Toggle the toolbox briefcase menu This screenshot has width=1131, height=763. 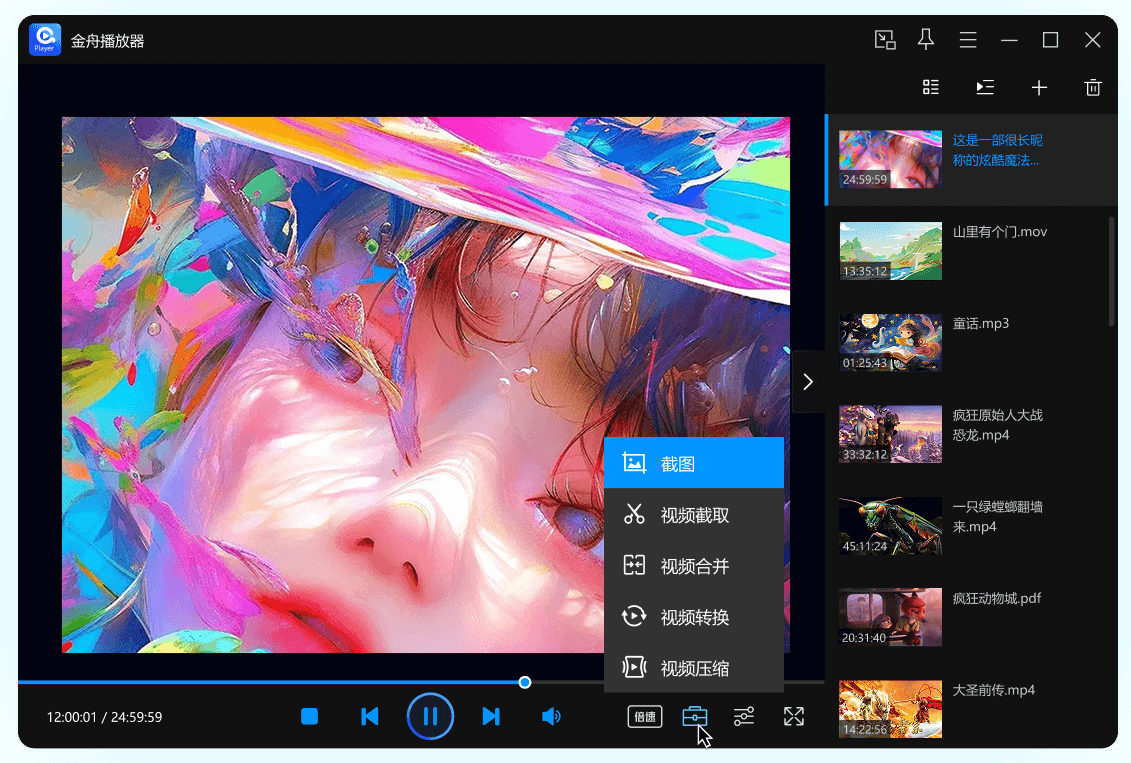[x=695, y=716]
